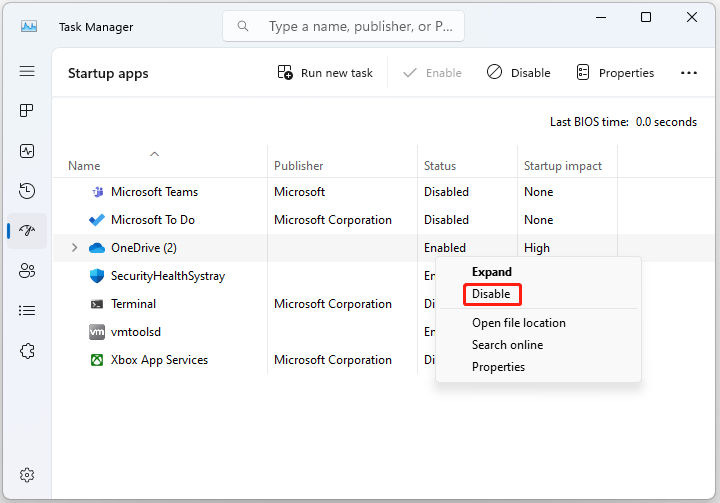Select the Microsoft Teams row name
The image size is (720, 503).
click(x=154, y=192)
